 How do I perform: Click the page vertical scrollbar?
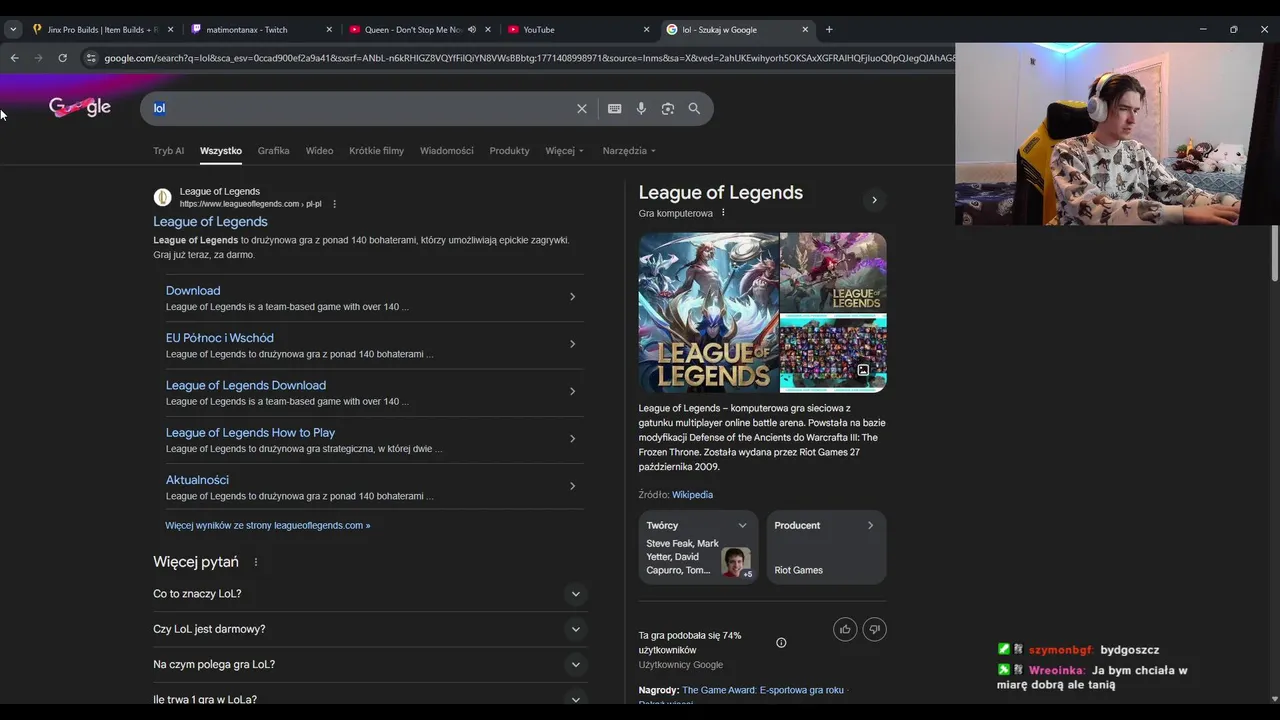pyautogui.click(x=1275, y=255)
